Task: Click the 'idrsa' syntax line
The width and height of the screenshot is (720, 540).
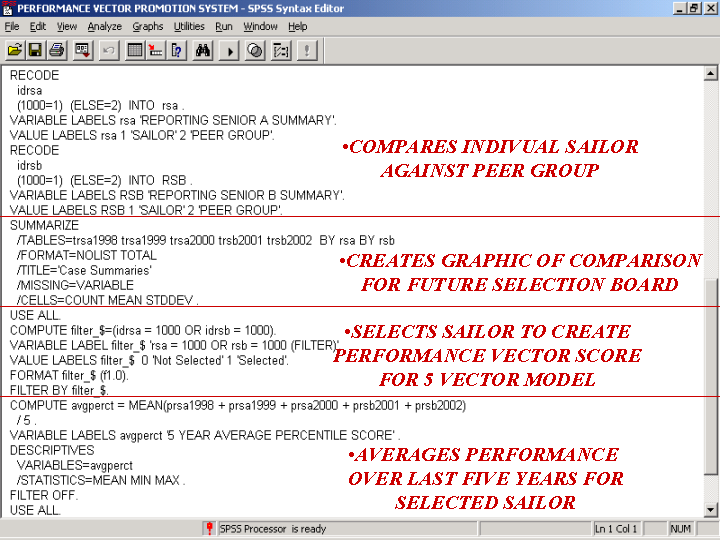Action: tap(29, 90)
